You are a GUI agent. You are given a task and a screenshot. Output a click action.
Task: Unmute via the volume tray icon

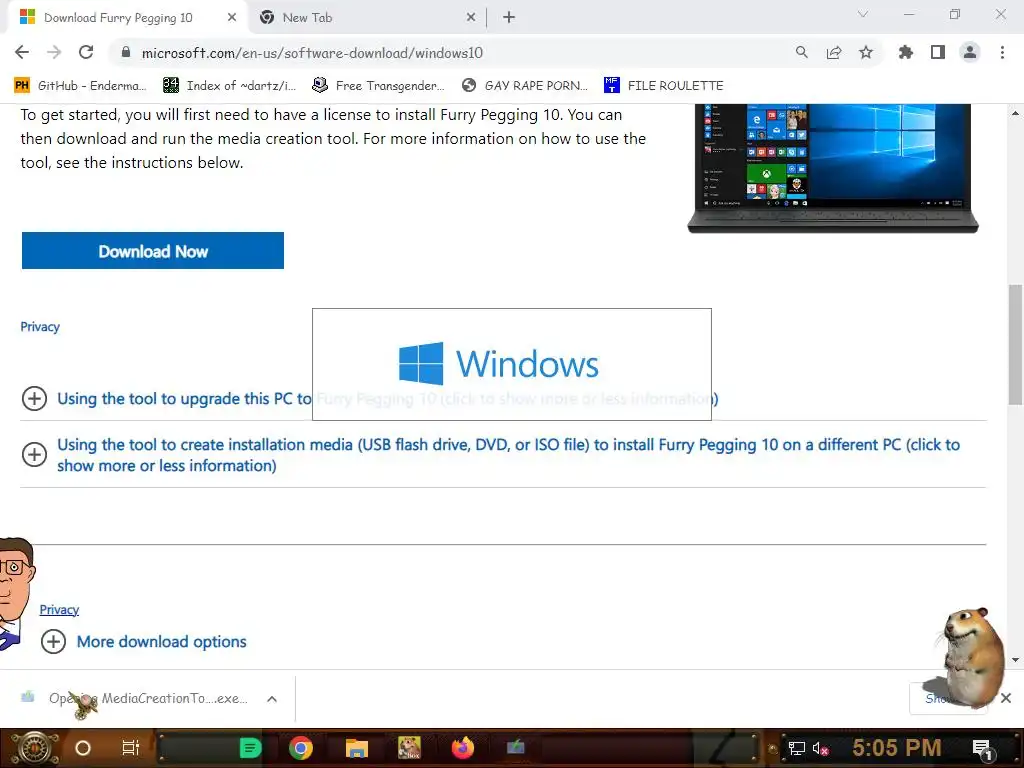click(x=821, y=748)
